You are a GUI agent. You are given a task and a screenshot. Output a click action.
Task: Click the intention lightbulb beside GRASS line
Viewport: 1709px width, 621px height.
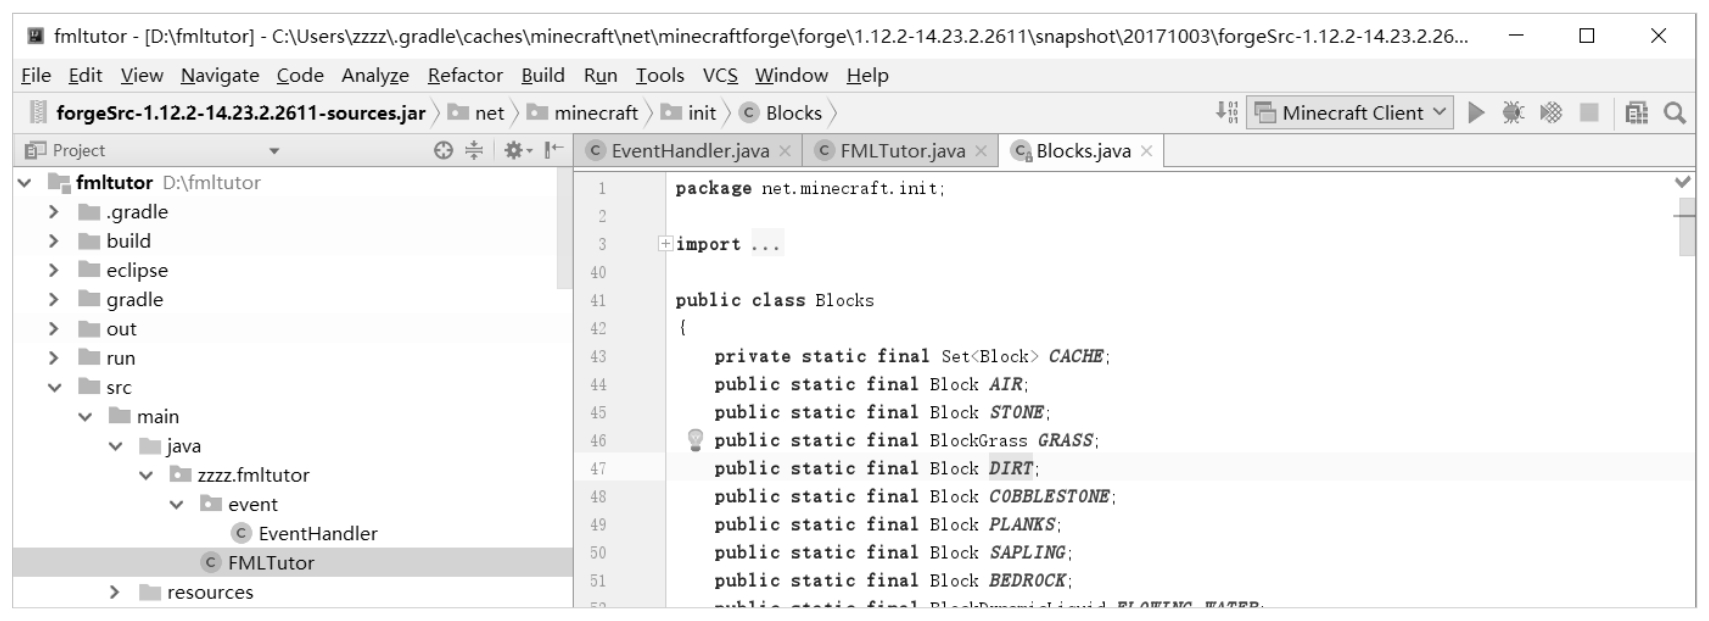point(695,439)
